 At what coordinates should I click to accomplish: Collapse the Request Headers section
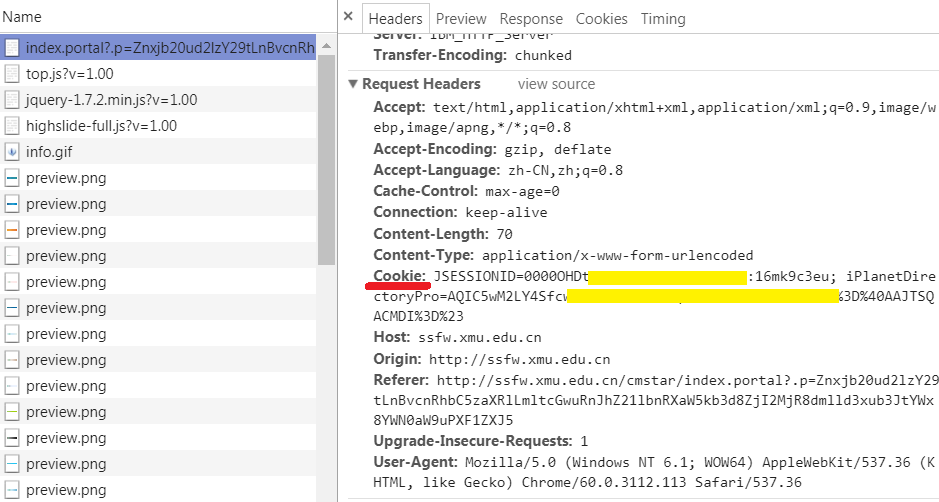(353, 84)
